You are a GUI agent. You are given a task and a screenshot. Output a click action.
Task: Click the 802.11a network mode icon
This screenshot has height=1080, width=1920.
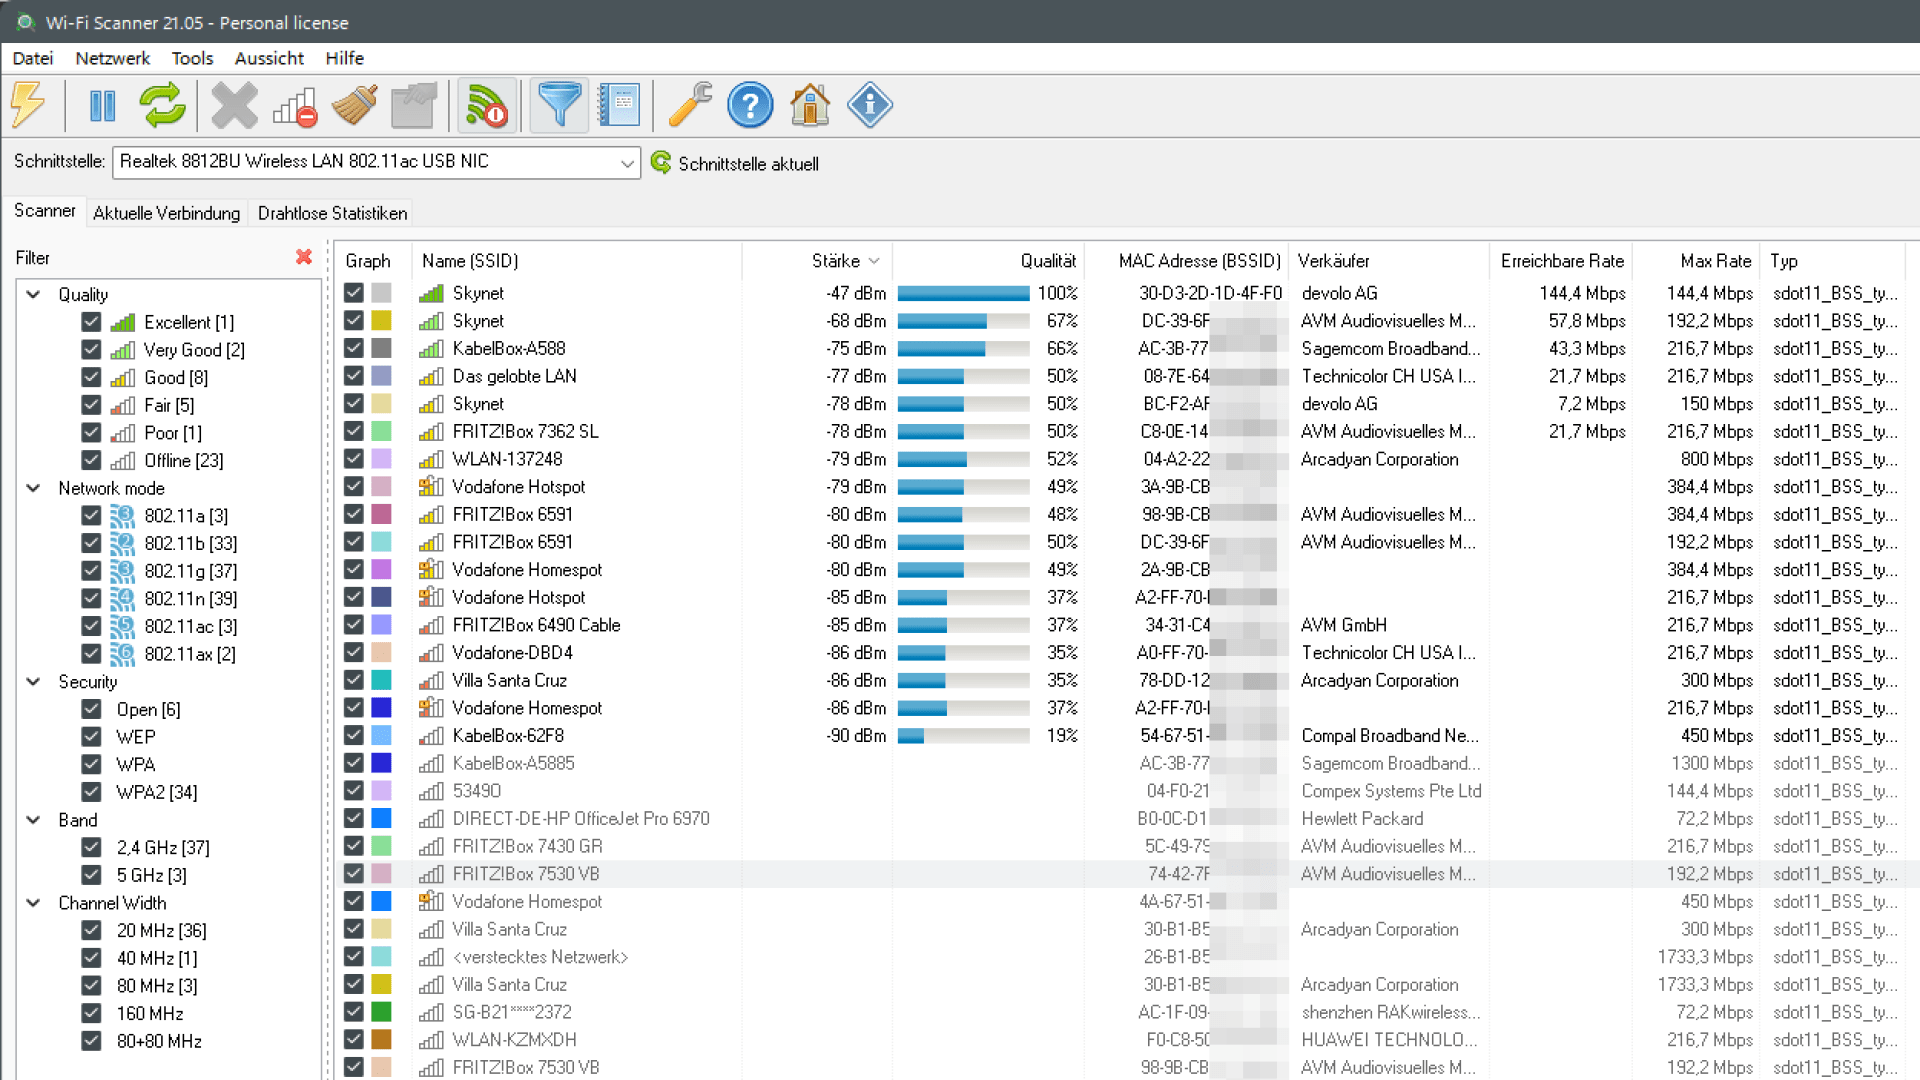pos(122,516)
